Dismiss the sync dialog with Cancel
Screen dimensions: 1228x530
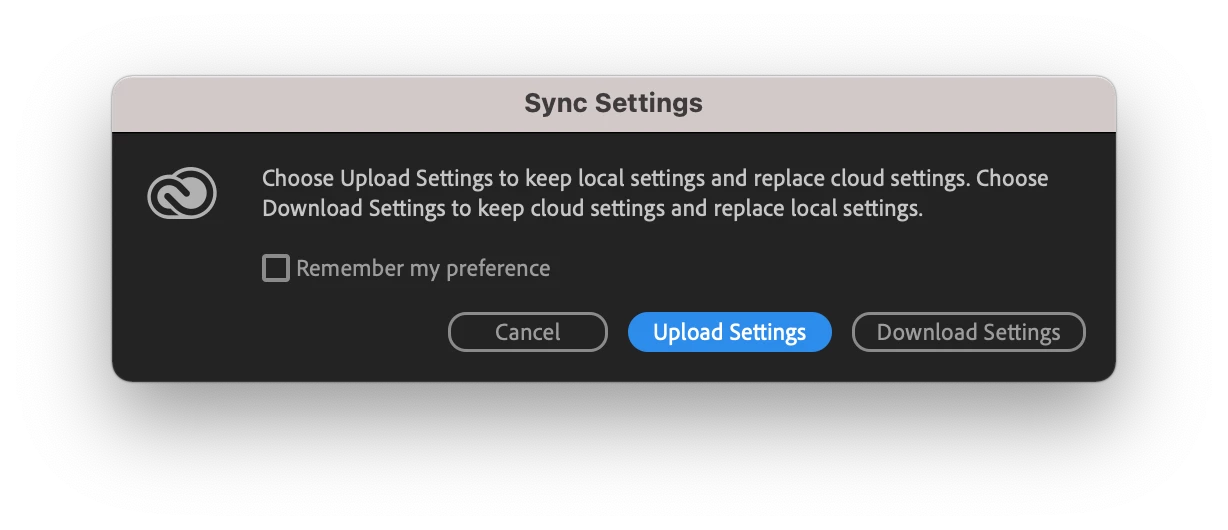tap(527, 332)
